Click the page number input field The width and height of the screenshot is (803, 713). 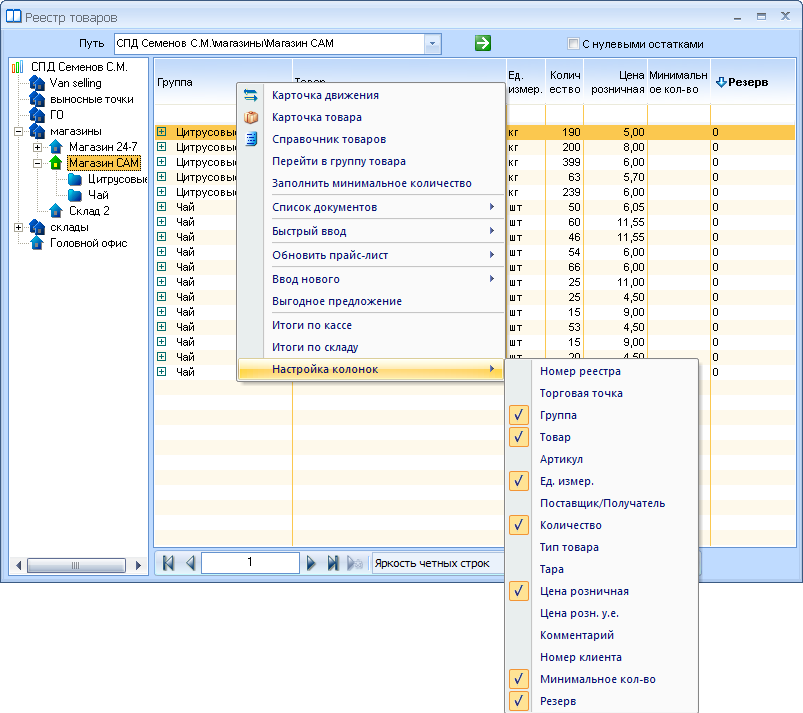tap(250, 562)
